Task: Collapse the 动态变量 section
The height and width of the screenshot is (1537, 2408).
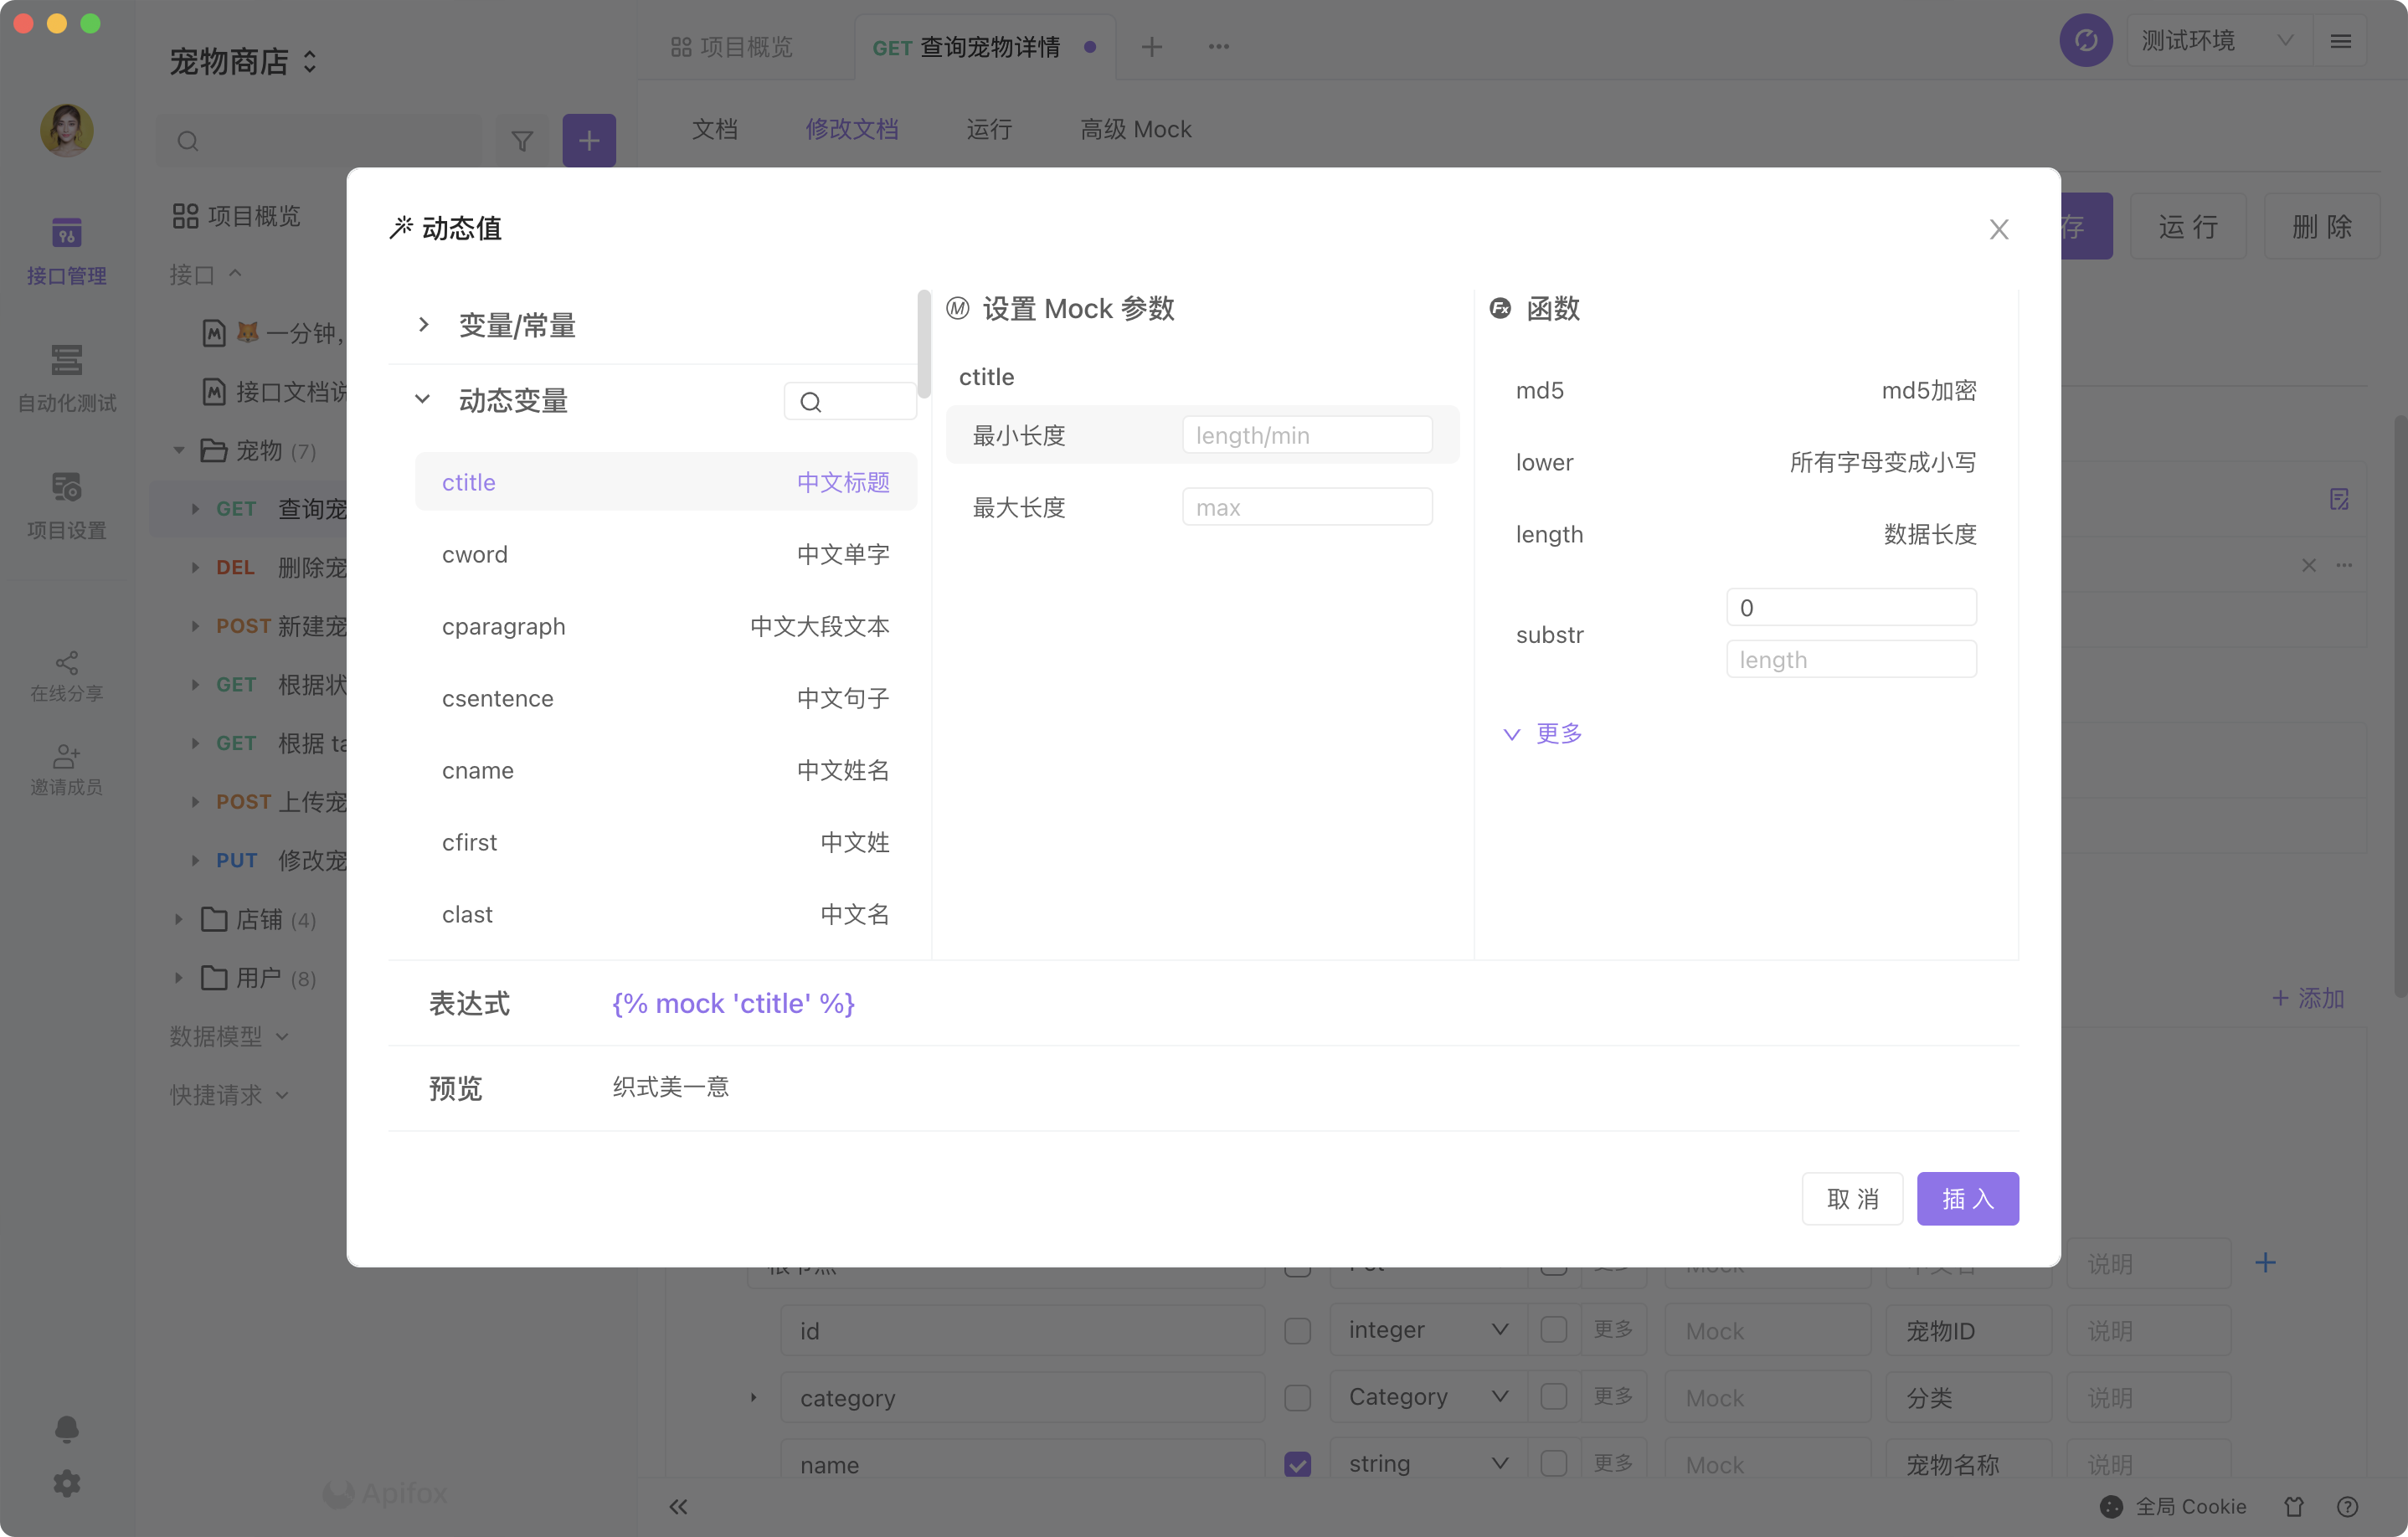Action: click(422, 399)
